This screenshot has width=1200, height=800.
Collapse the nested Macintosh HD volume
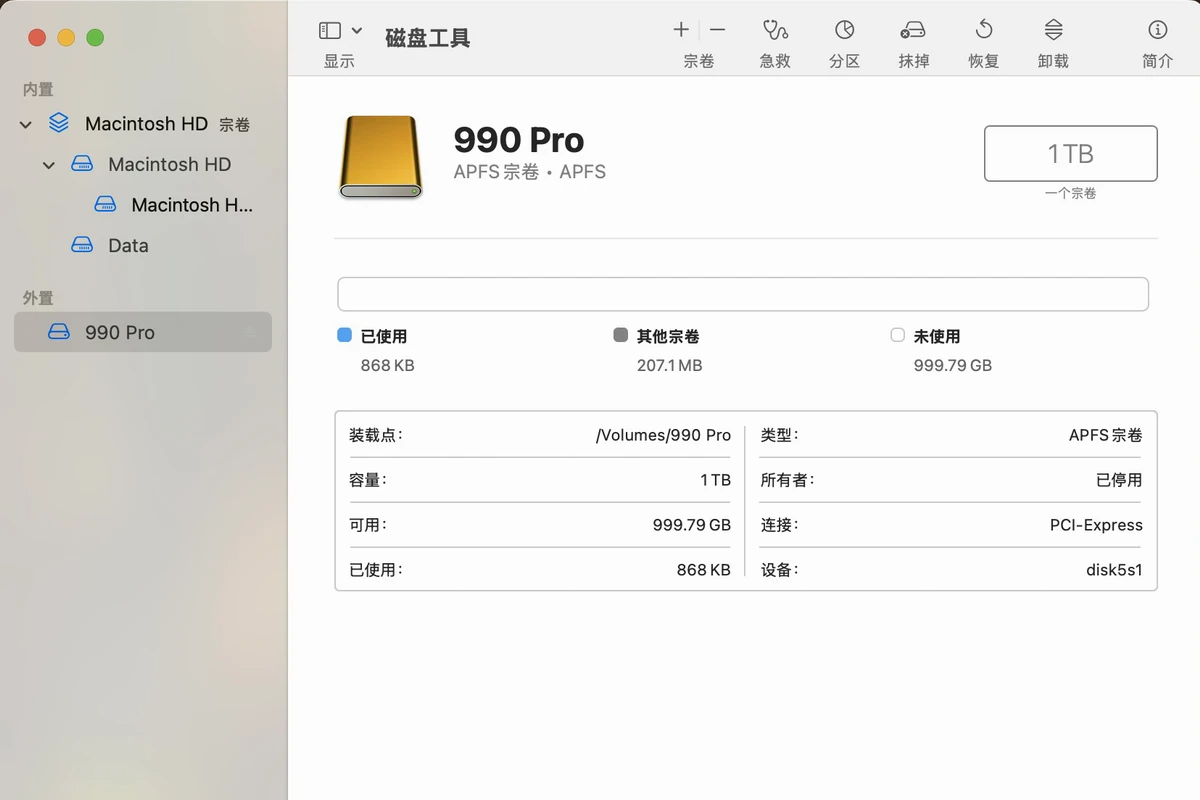49,165
